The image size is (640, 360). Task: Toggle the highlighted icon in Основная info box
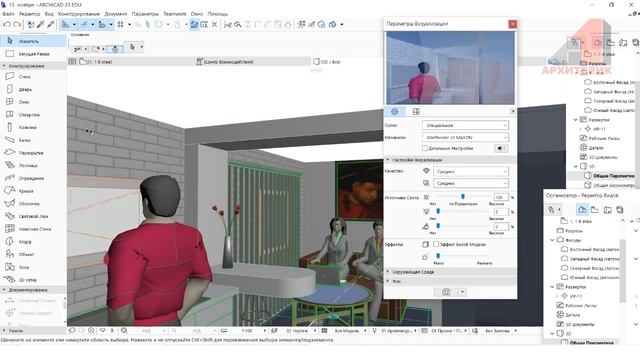[115, 49]
